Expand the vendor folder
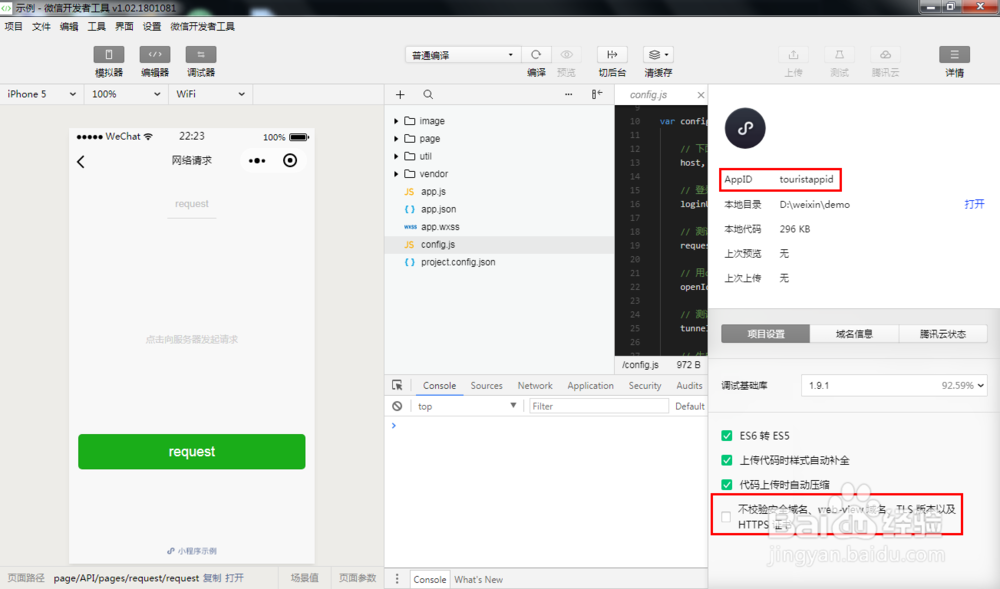This screenshot has width=1000, height=589. coord(396,173)
